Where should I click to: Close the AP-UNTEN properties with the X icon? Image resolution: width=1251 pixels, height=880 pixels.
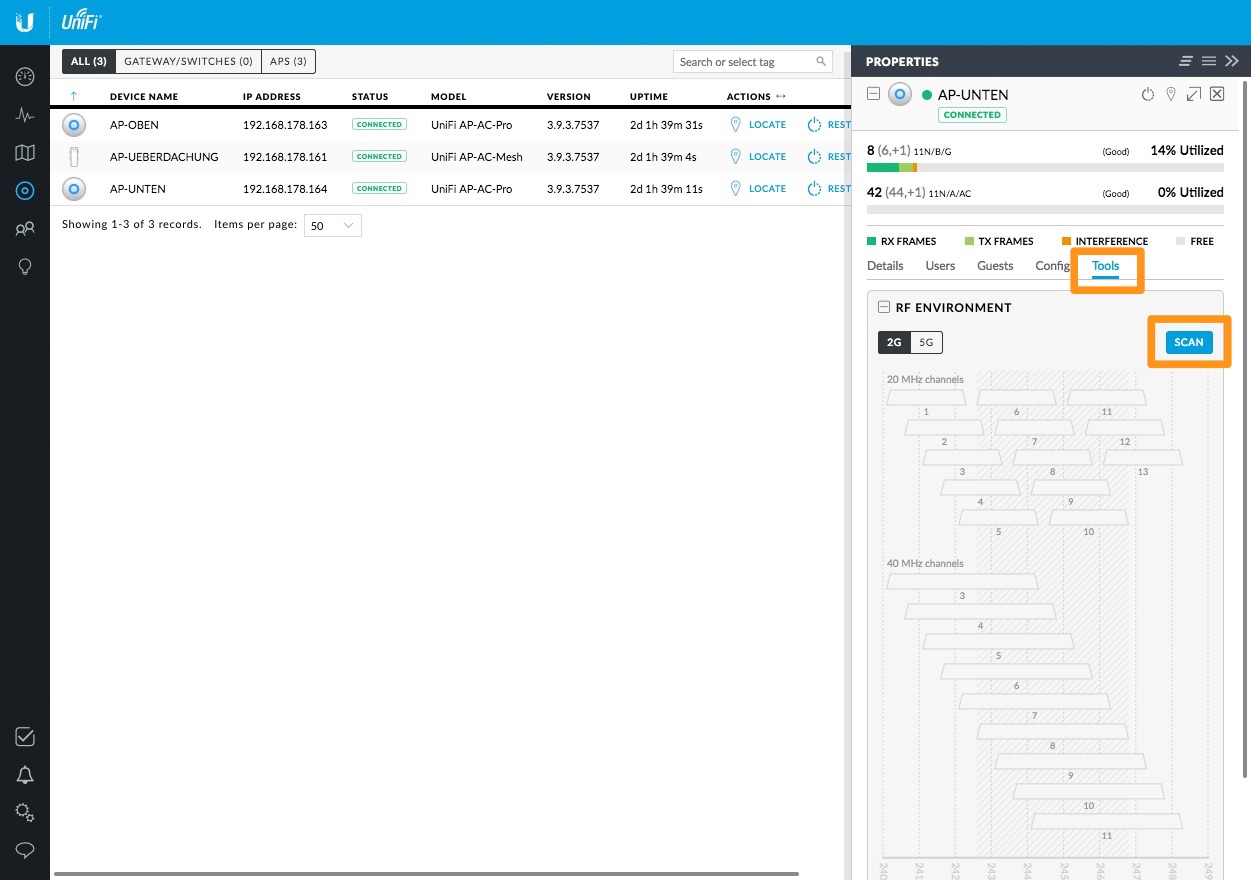(1217, 94)
